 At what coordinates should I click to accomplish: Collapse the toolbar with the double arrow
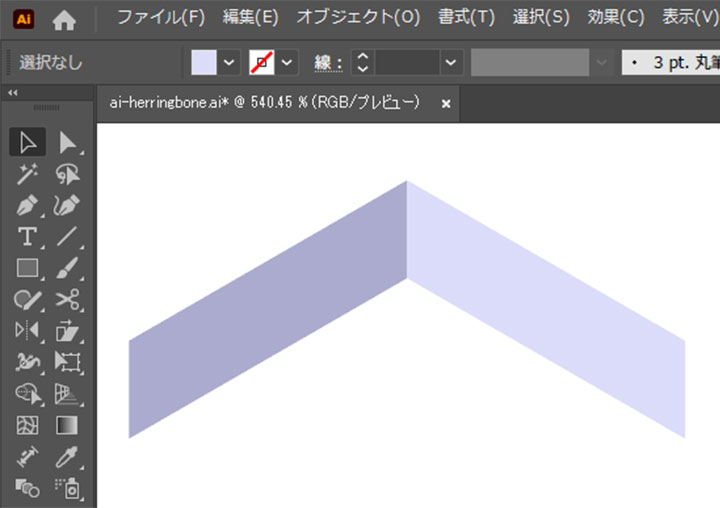tap(13, 93)
